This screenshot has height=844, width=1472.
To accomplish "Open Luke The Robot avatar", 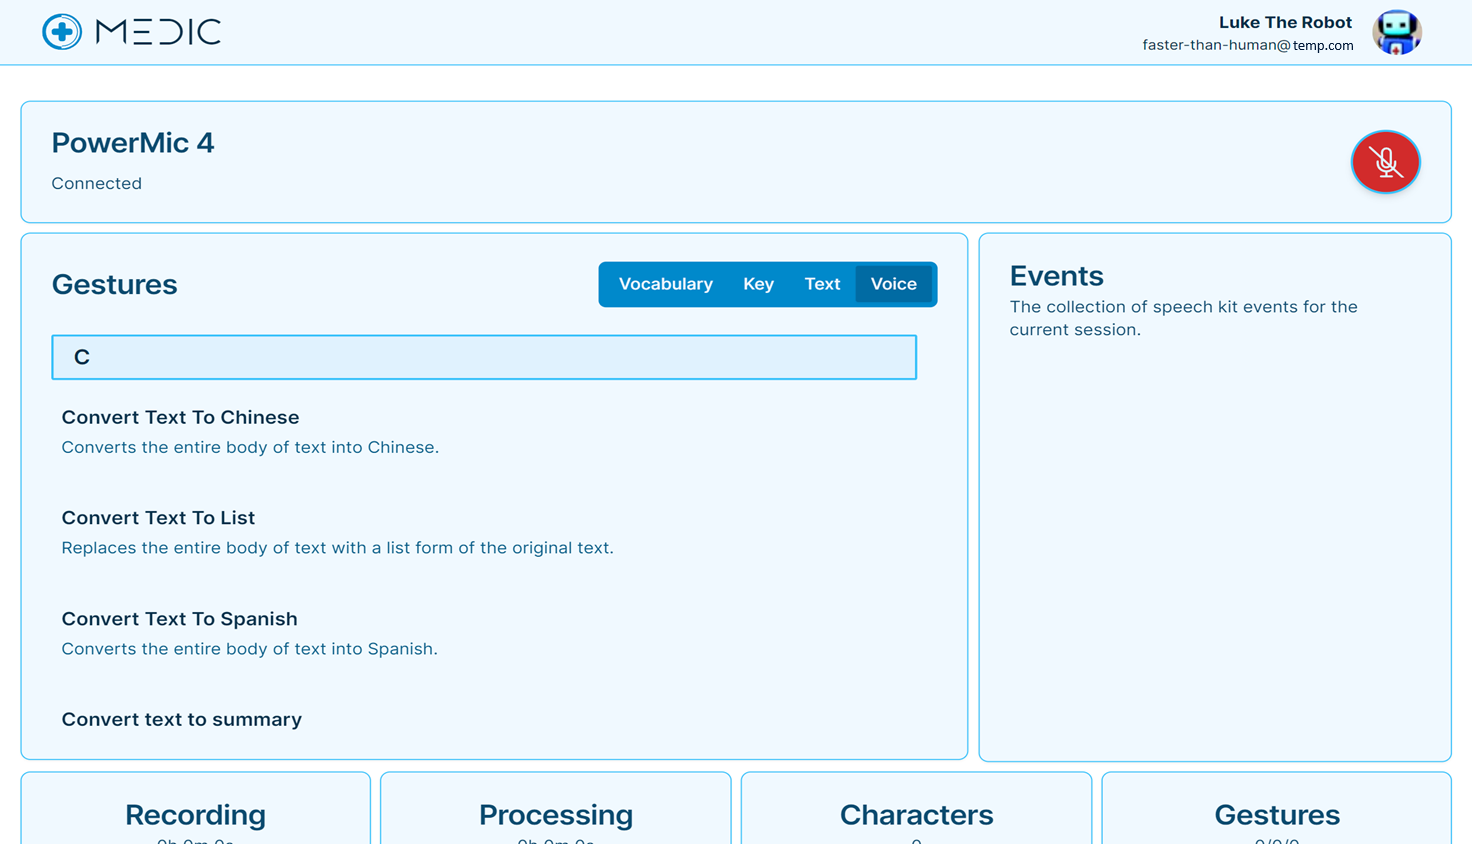I will click(1396, 33).
